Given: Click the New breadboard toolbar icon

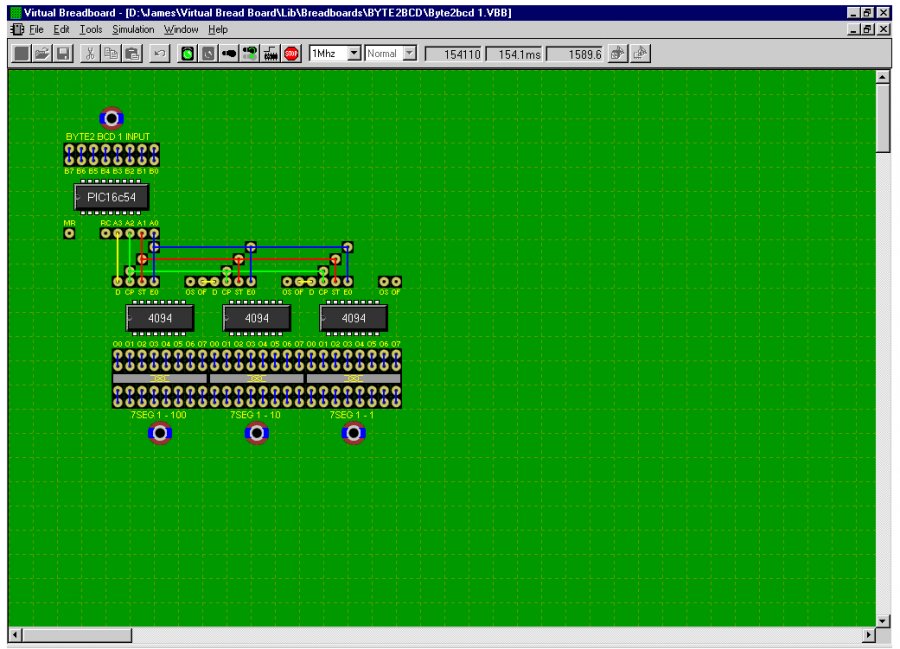Looking at the screenshot, I should tap(22, 54).
